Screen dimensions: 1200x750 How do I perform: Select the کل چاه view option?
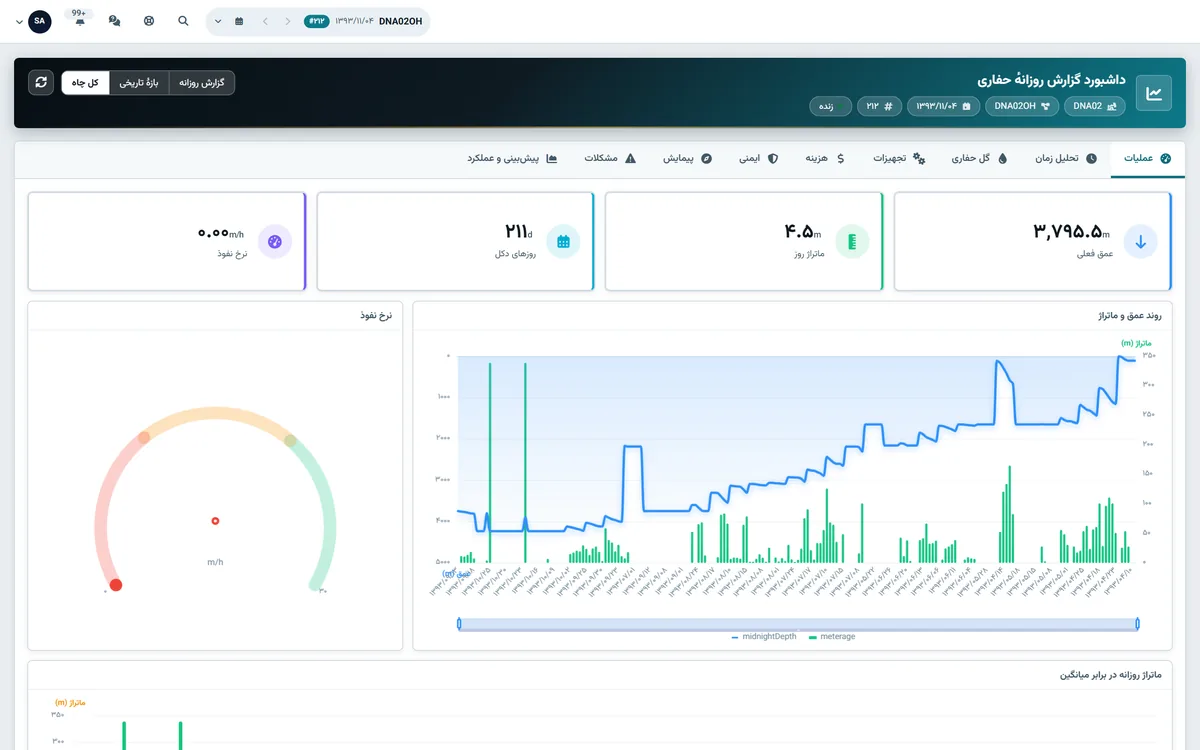(85, 82)
